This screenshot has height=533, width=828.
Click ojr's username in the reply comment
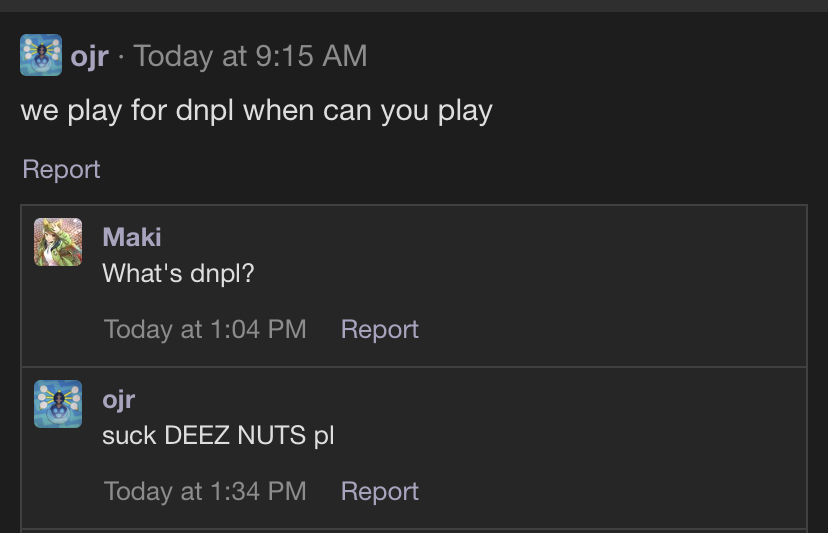(x=118, y=399)
